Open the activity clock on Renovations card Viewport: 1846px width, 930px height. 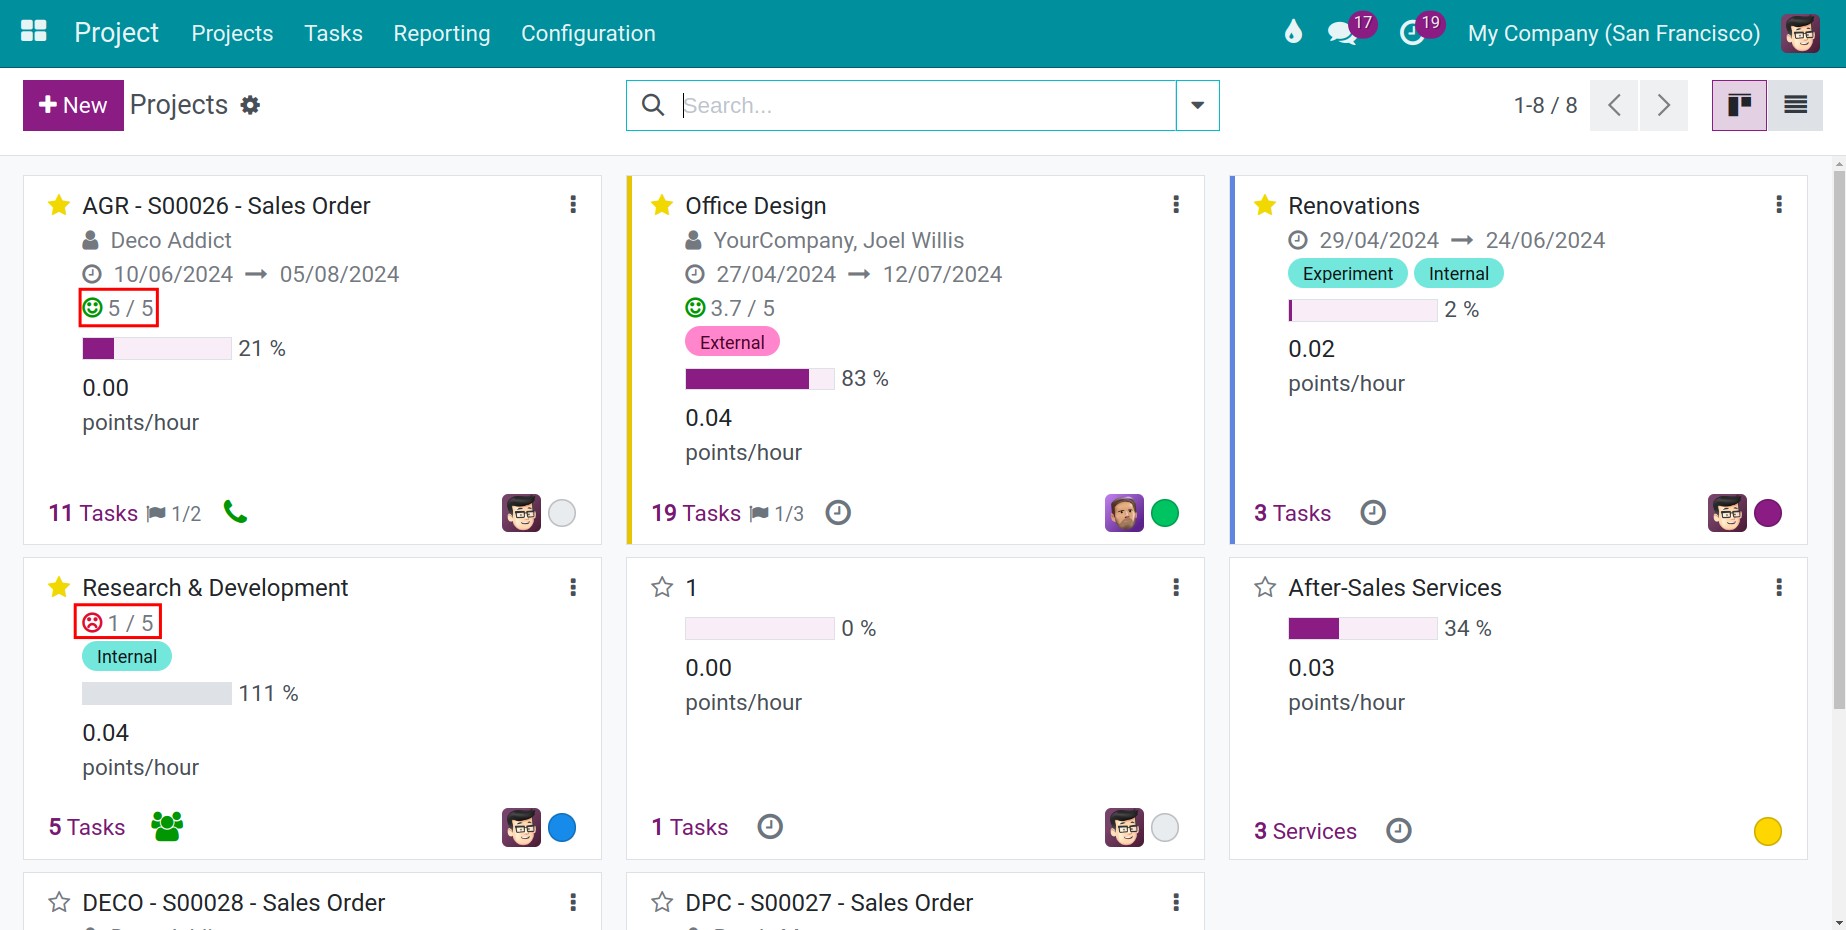pos(1373,513)
